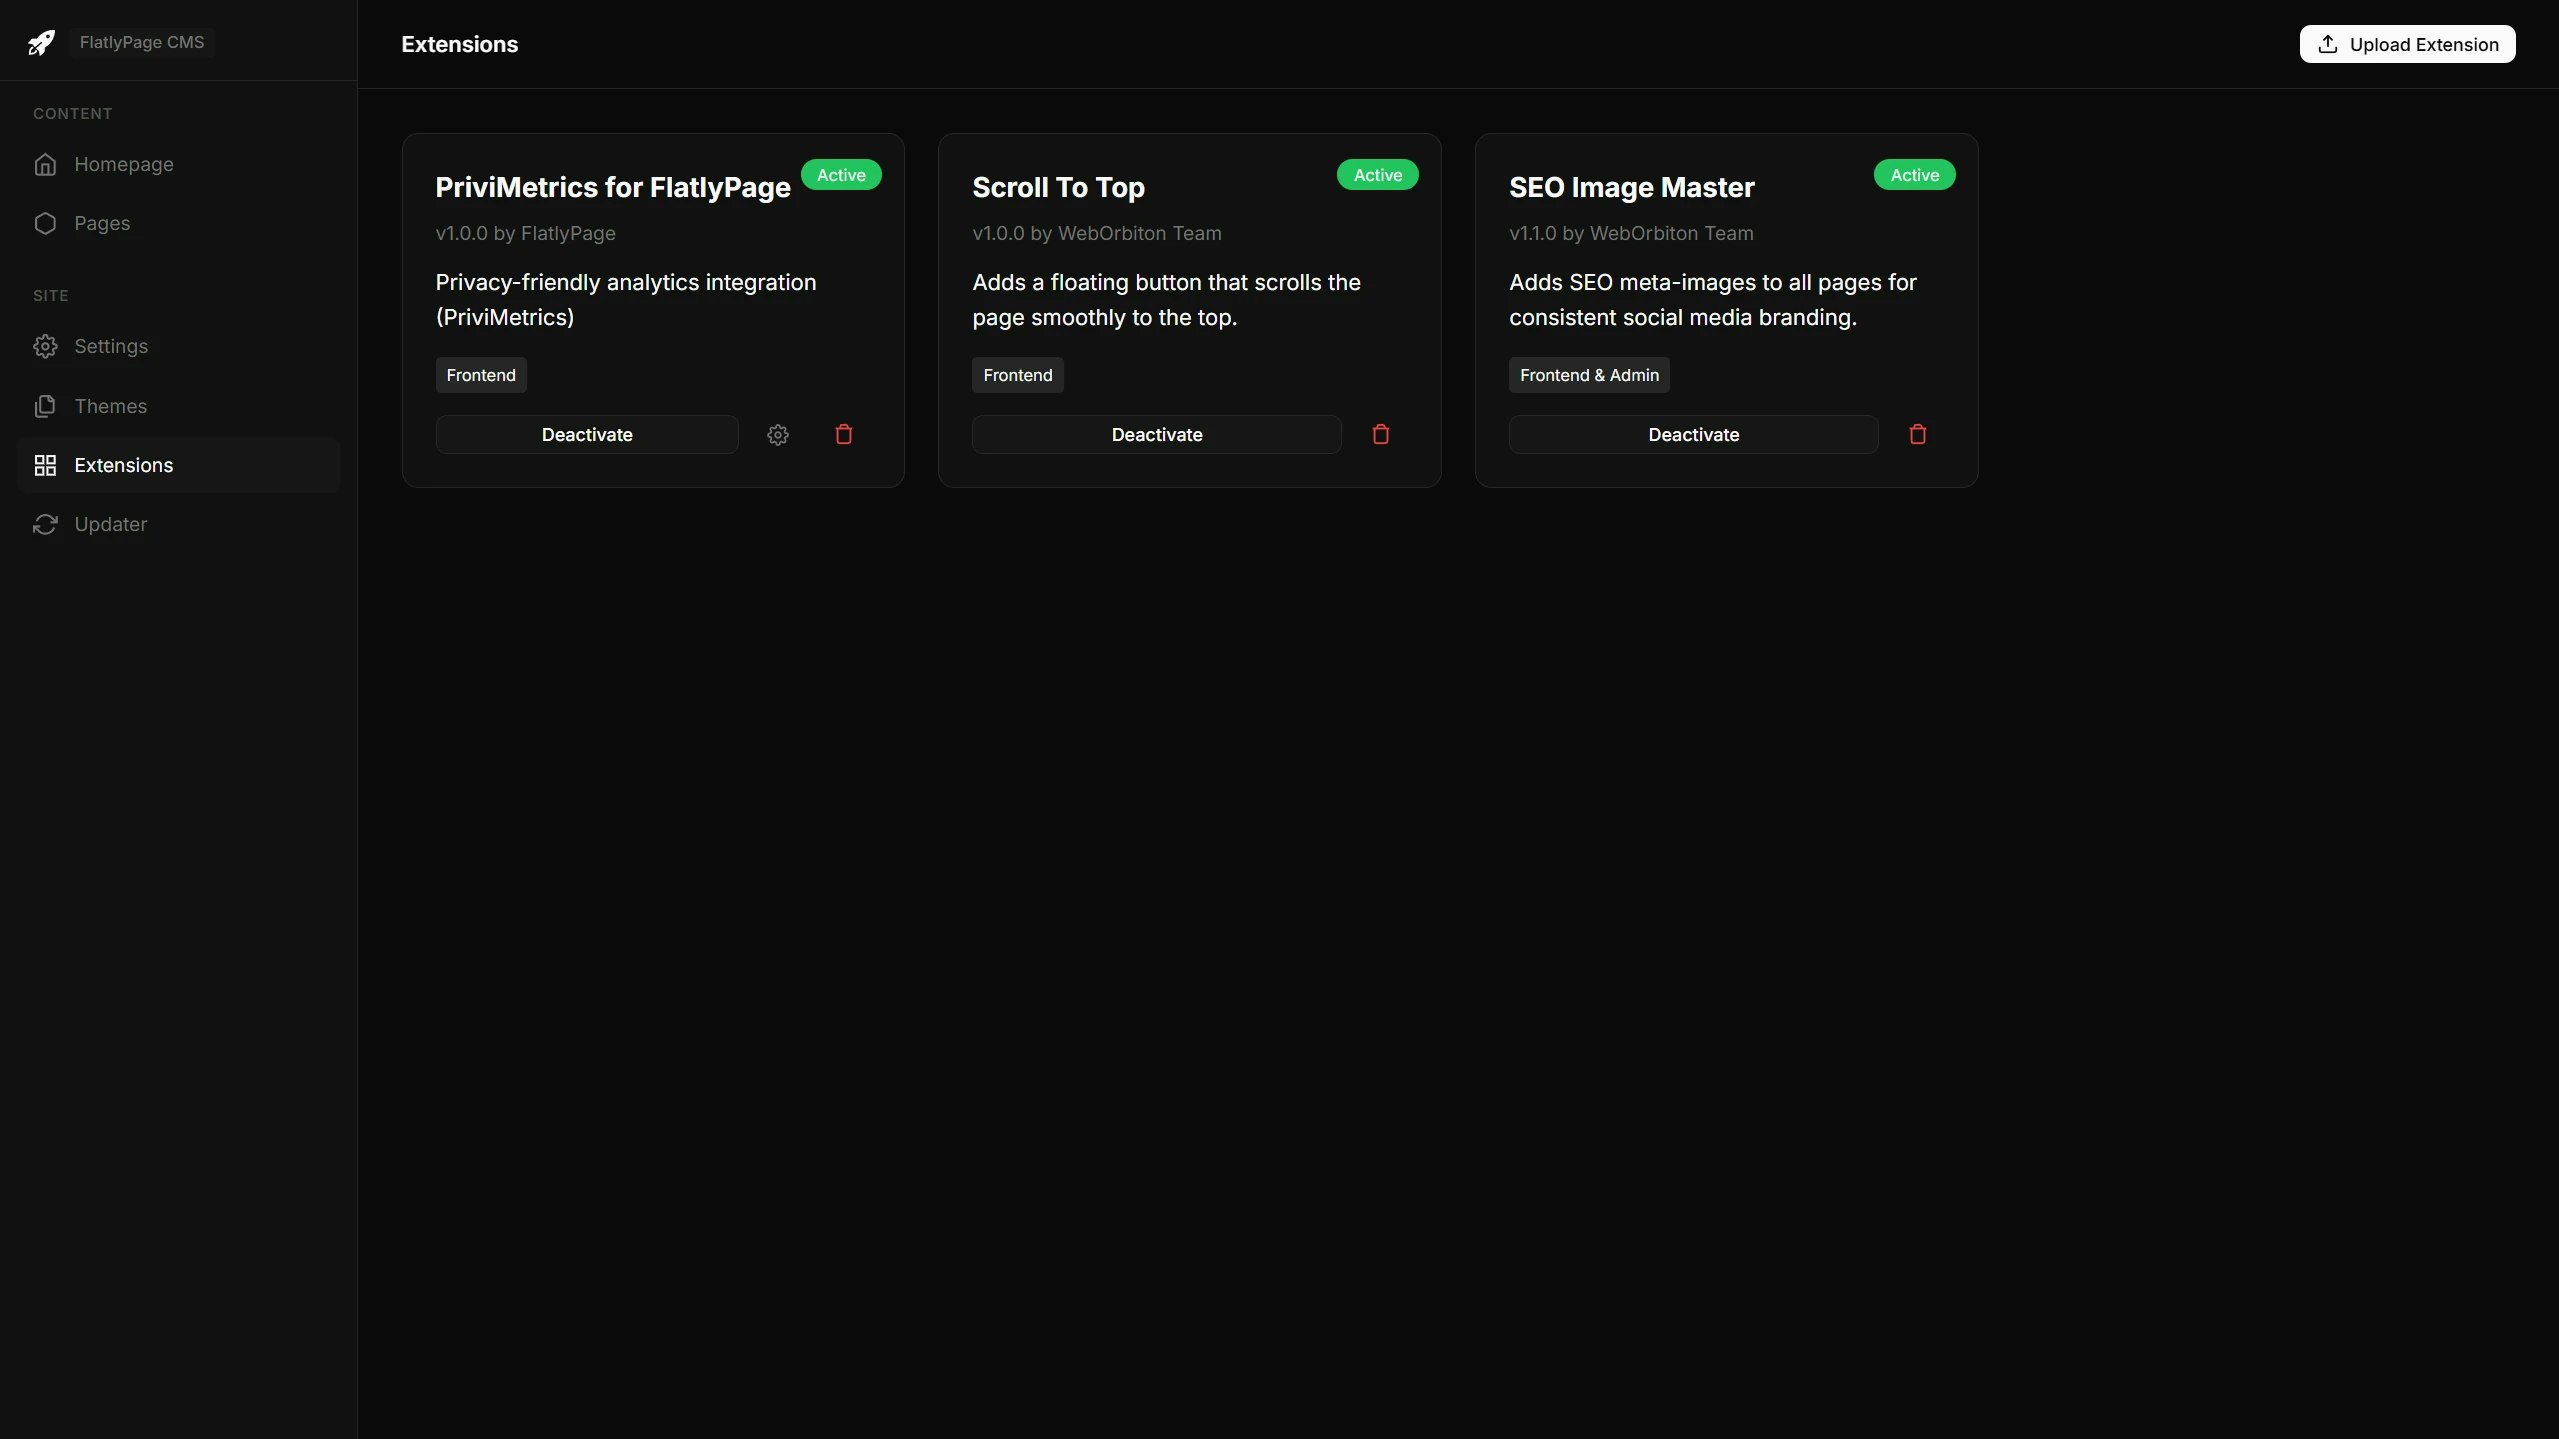Image resolution: width=2559 pixels, height=1439 pixels.
Task: Click the Active badge on SEO Image Master
Action: (x=1913, y=174)
